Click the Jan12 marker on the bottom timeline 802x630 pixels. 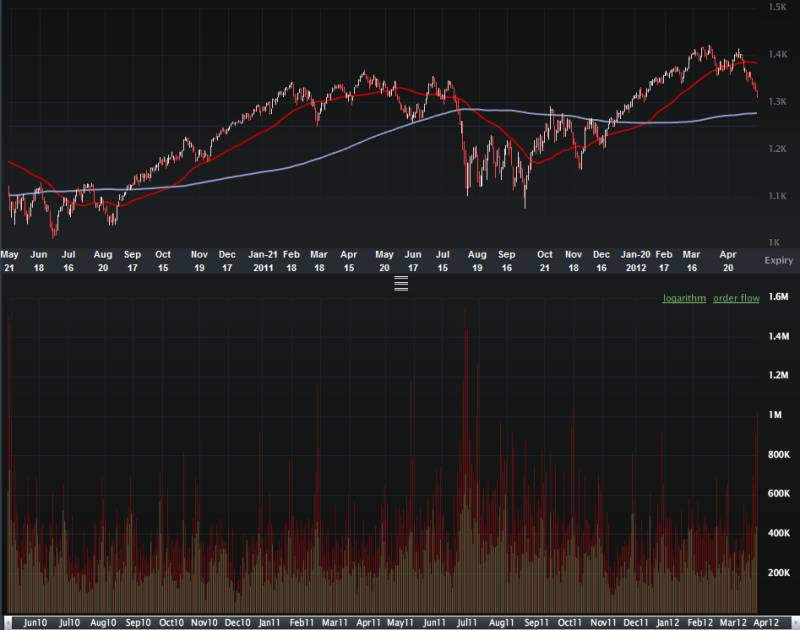coord(667,623)
